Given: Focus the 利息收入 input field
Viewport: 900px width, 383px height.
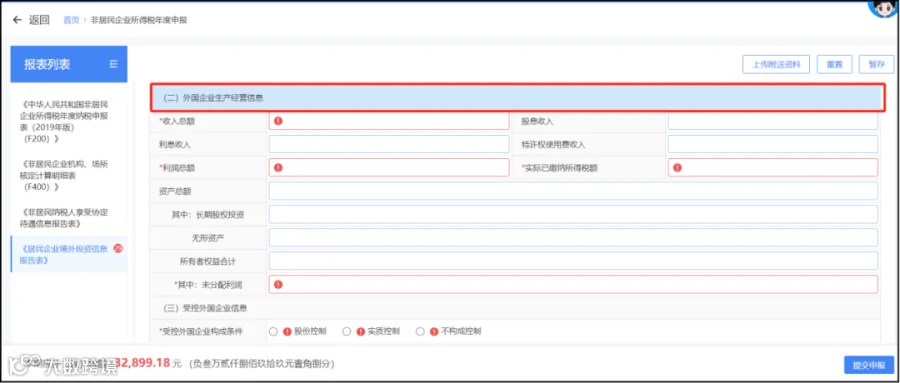Looking at the screenshot, I should (x=389, y=144).
